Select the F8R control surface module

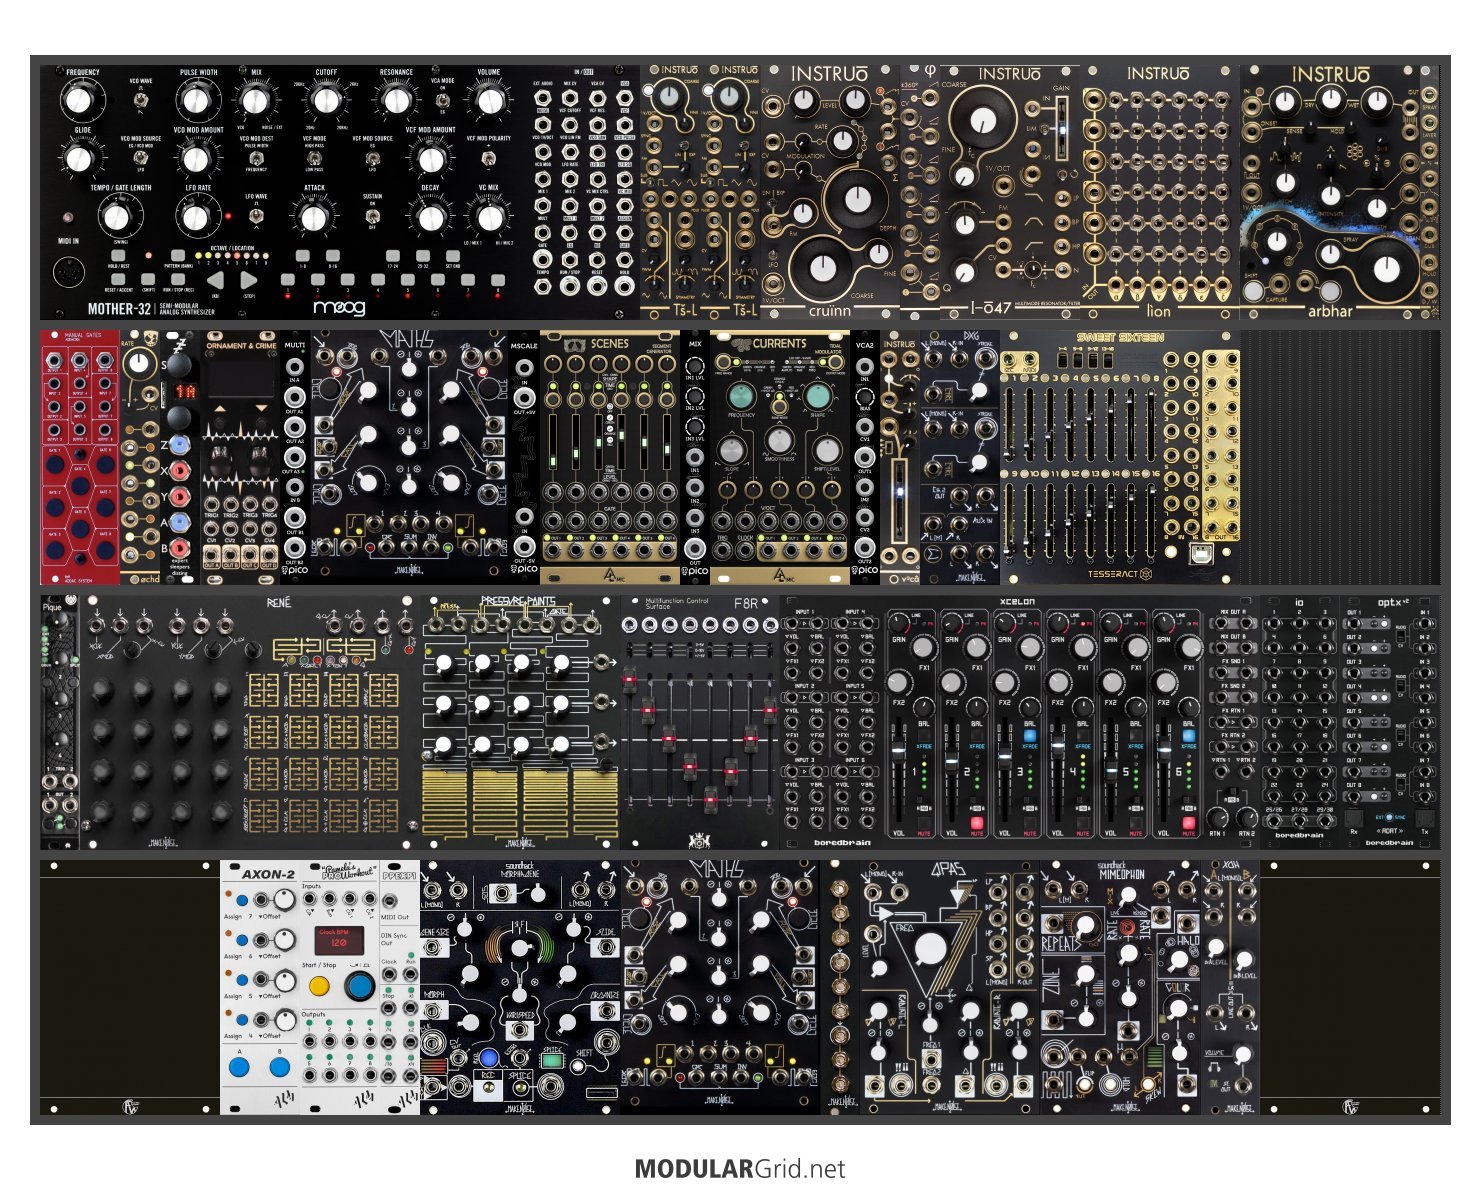pyautogui.click(x=700, y=723)
